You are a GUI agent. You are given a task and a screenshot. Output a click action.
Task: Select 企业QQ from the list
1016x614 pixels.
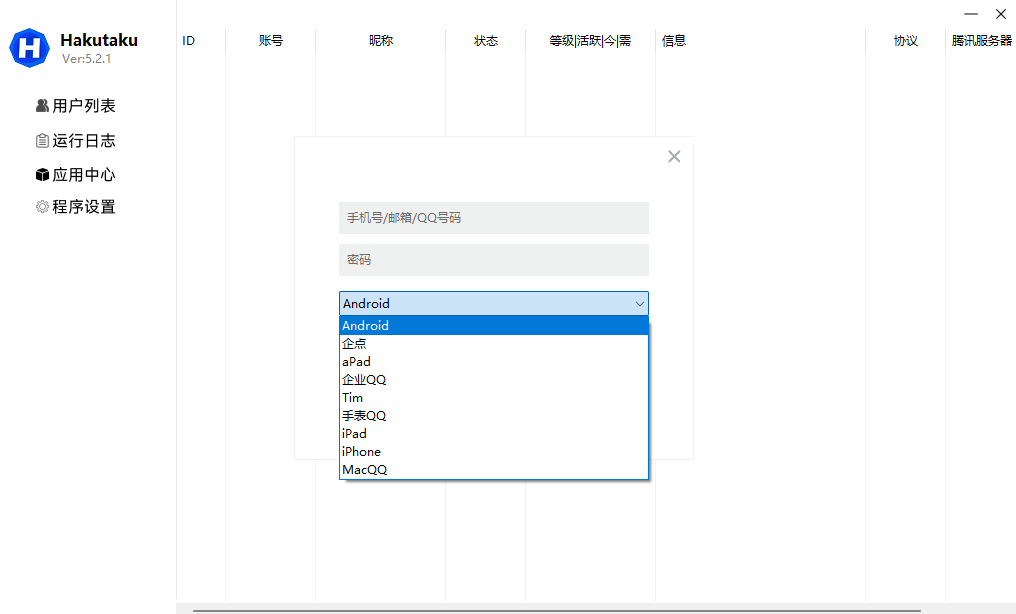pos(494,380)
